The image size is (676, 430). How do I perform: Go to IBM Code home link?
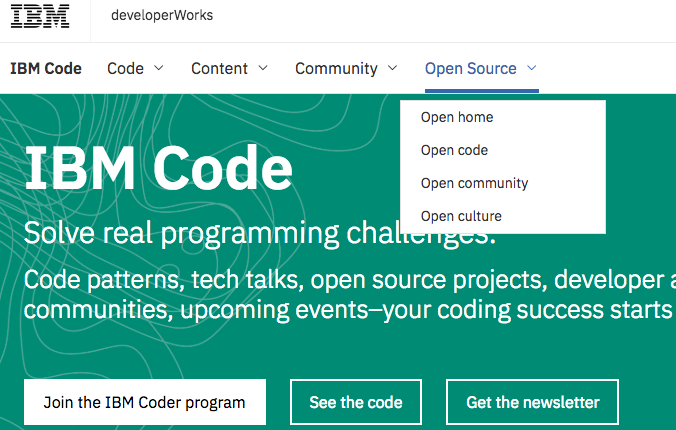point(46,69)
